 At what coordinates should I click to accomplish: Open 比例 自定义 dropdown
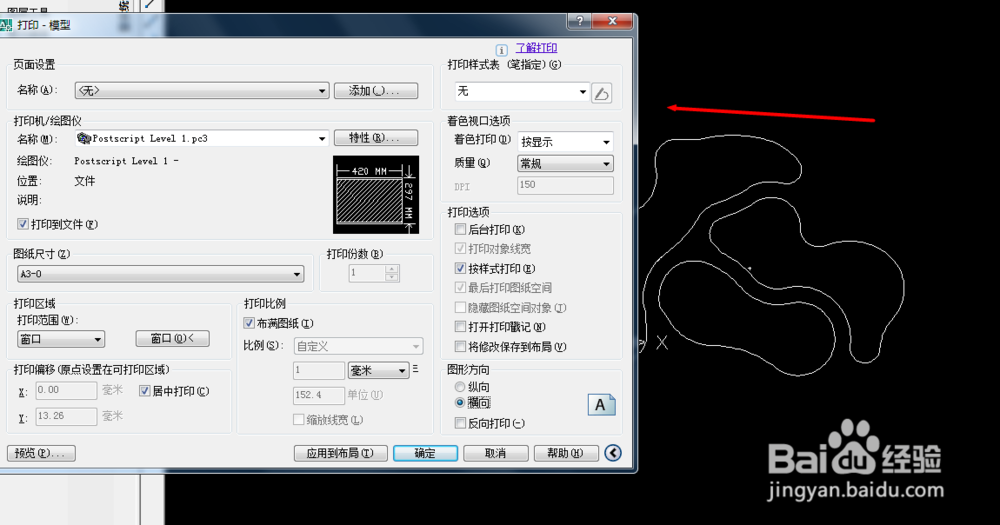(358, 346)
